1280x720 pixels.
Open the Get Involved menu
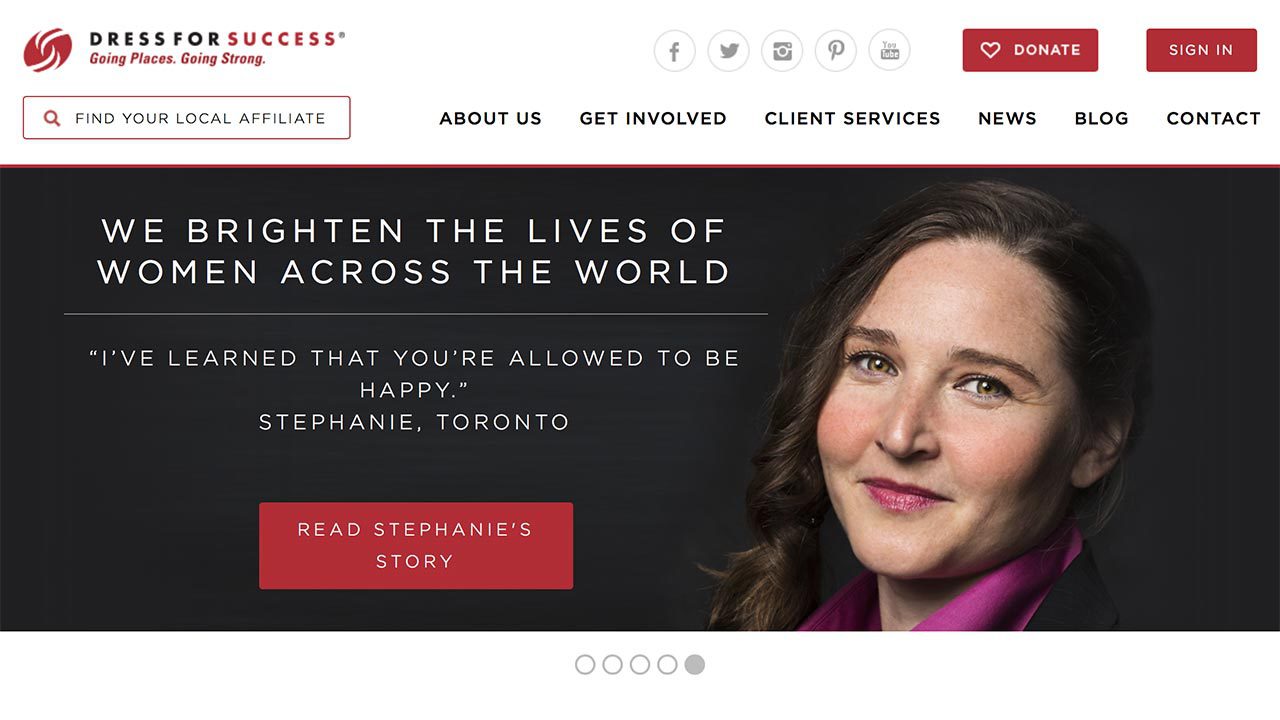tap(653, 118)
